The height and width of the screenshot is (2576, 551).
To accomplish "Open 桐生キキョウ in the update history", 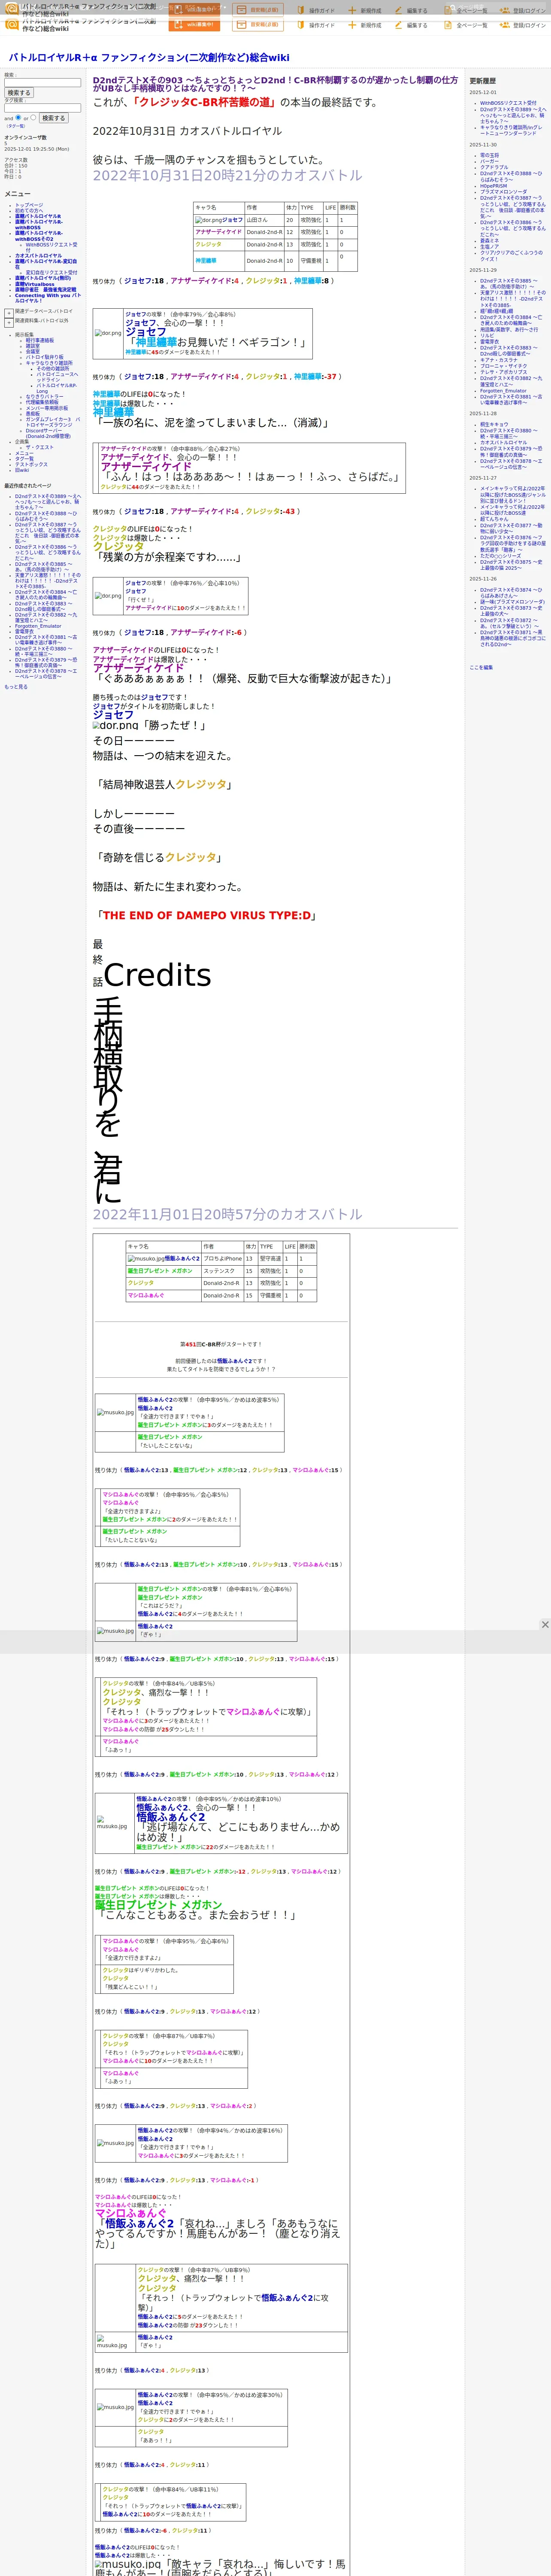I will [x=493, y=424].
